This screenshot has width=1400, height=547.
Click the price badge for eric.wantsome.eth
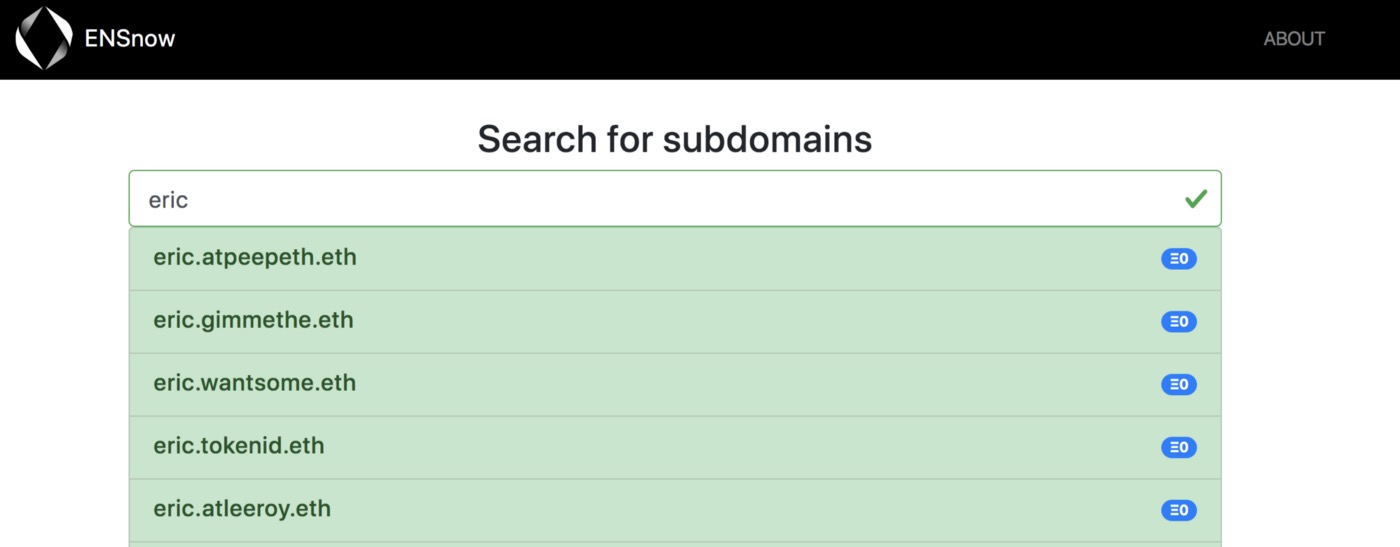1178,385
